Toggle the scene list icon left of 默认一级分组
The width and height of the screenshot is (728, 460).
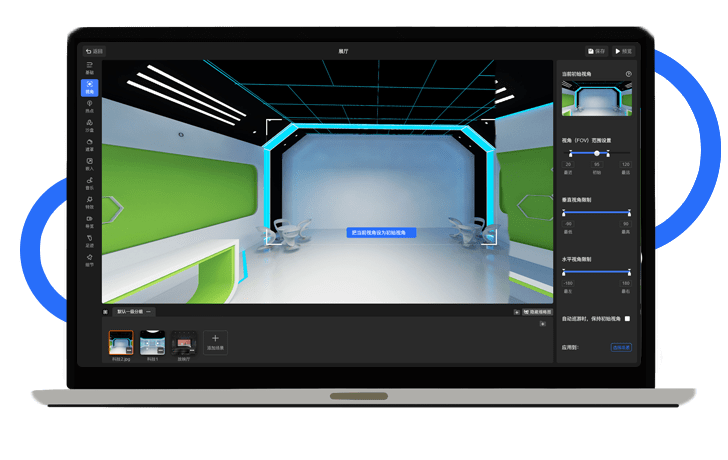(106, 311)
